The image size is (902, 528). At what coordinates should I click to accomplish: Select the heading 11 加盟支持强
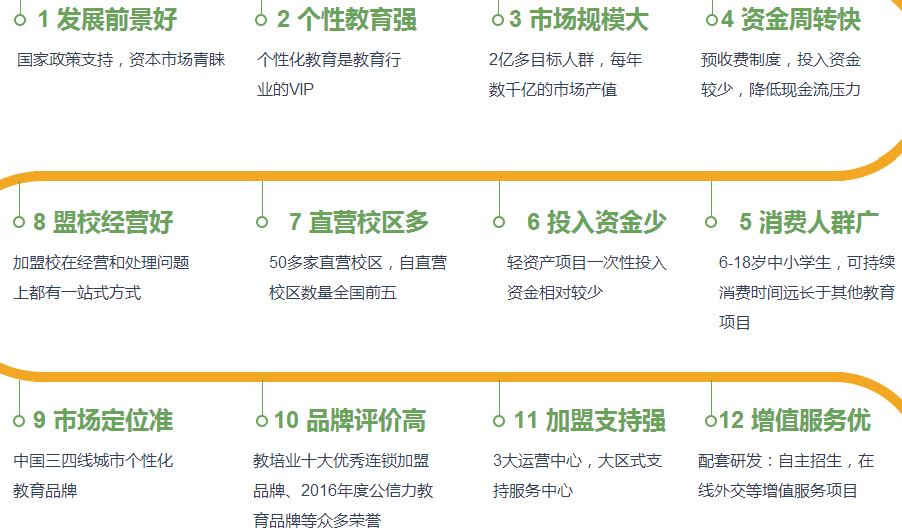(x=590, y=420)
